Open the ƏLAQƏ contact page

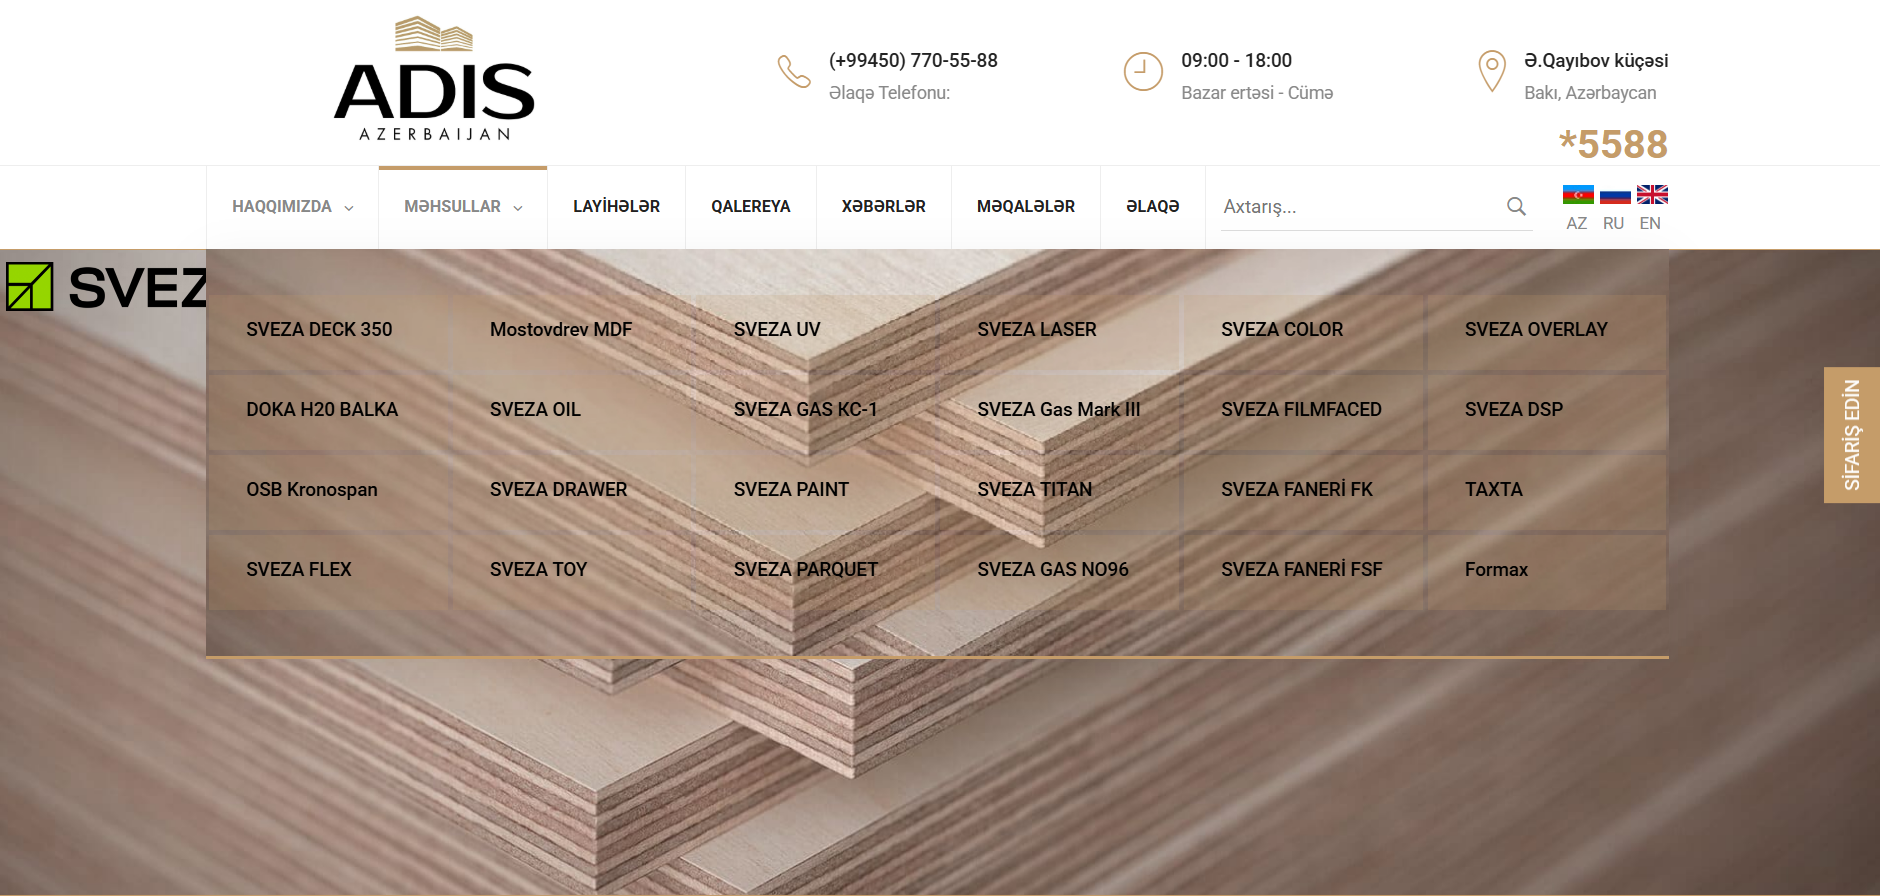point(1152,207)
